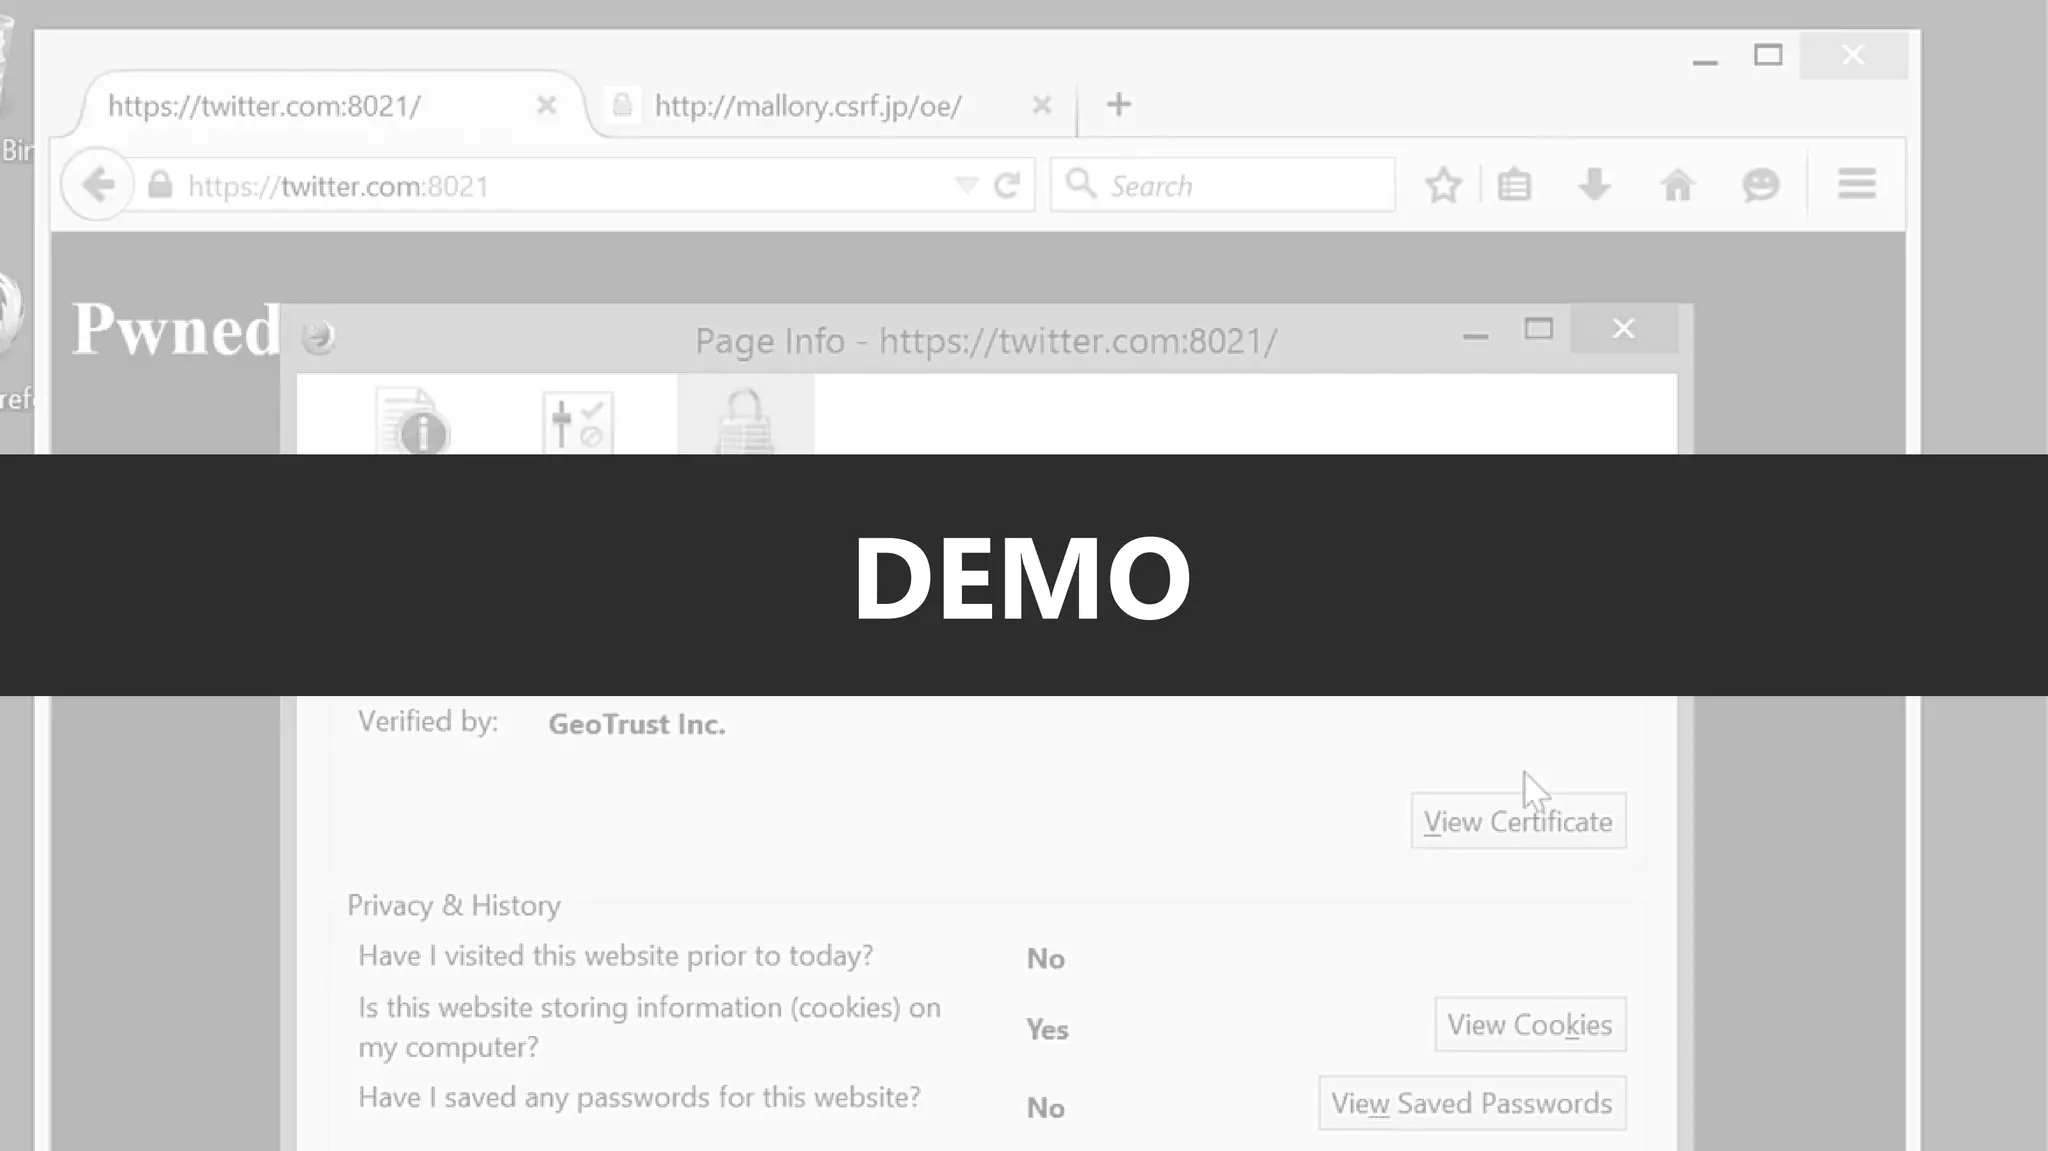Click the View Cookies button
Viewport: 2048px width, 1151px height.
click(x=1530, y=1024)
